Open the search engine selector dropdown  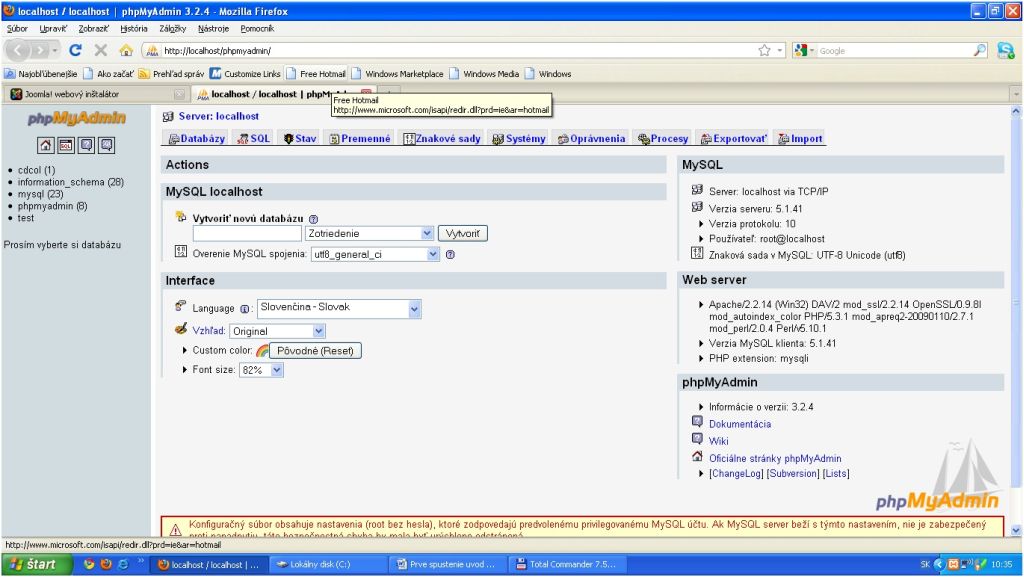804,50
